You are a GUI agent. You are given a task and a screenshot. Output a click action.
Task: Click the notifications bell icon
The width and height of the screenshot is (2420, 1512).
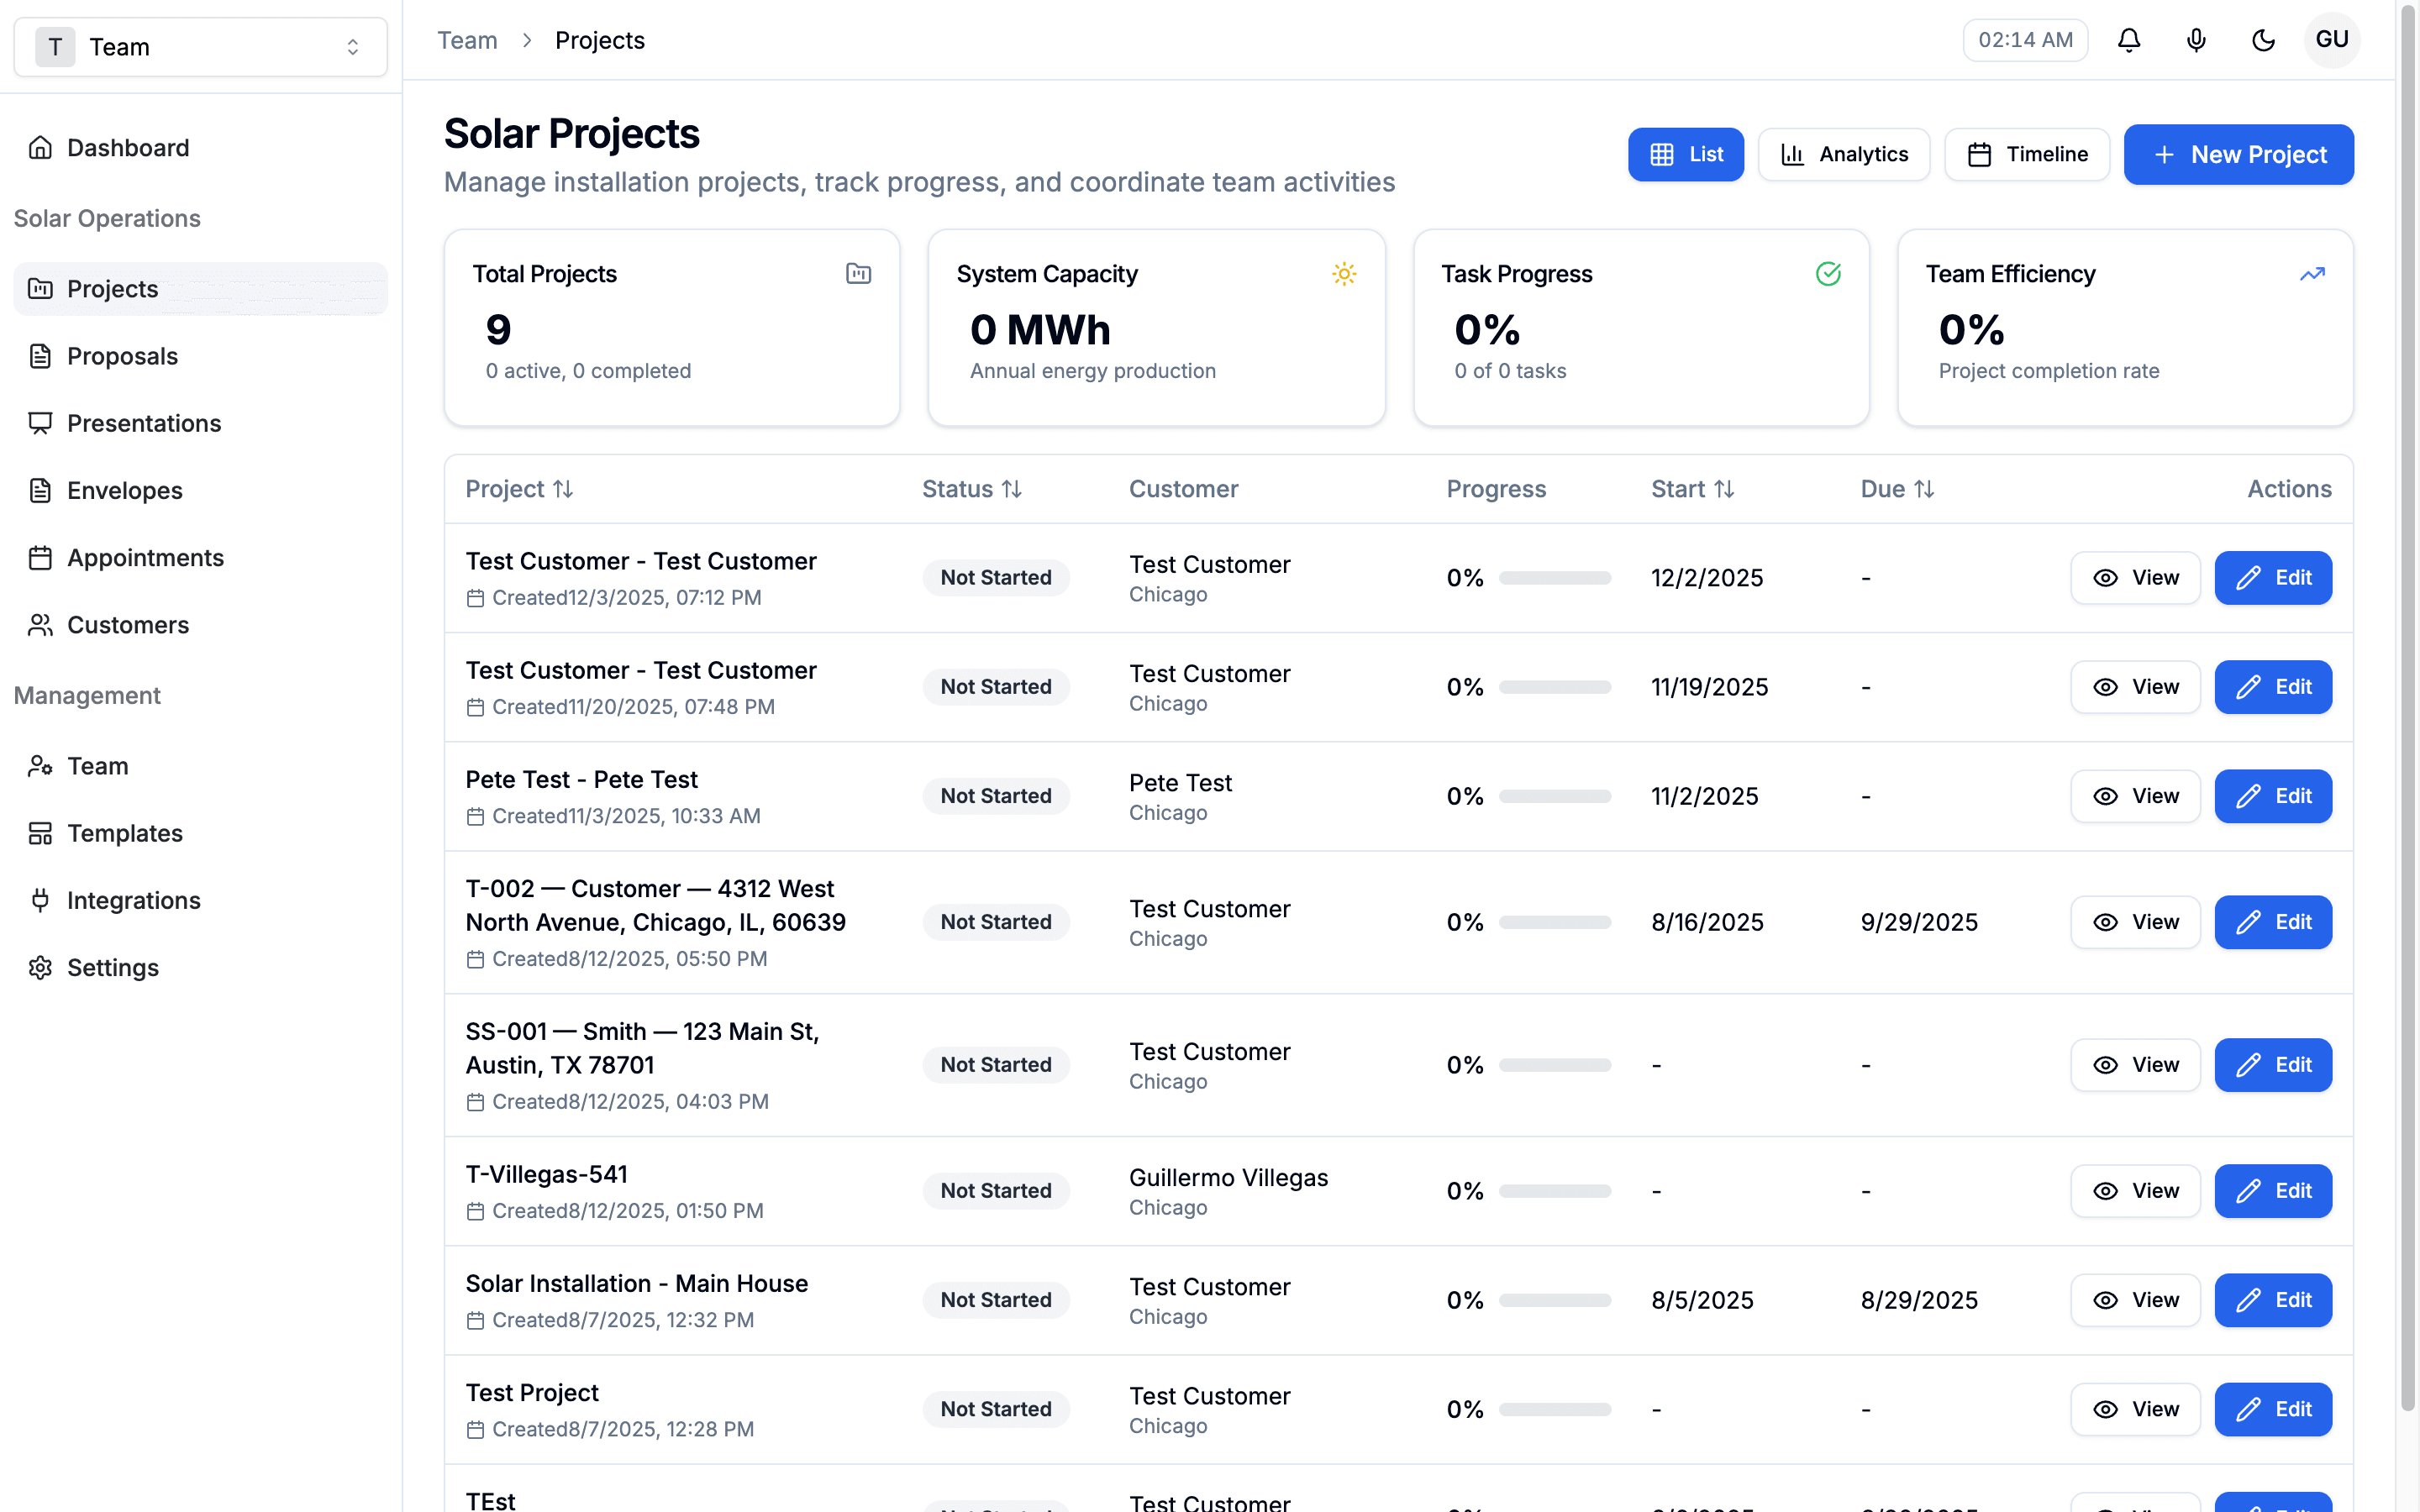pyautogui.click(x=2129, y=40)
